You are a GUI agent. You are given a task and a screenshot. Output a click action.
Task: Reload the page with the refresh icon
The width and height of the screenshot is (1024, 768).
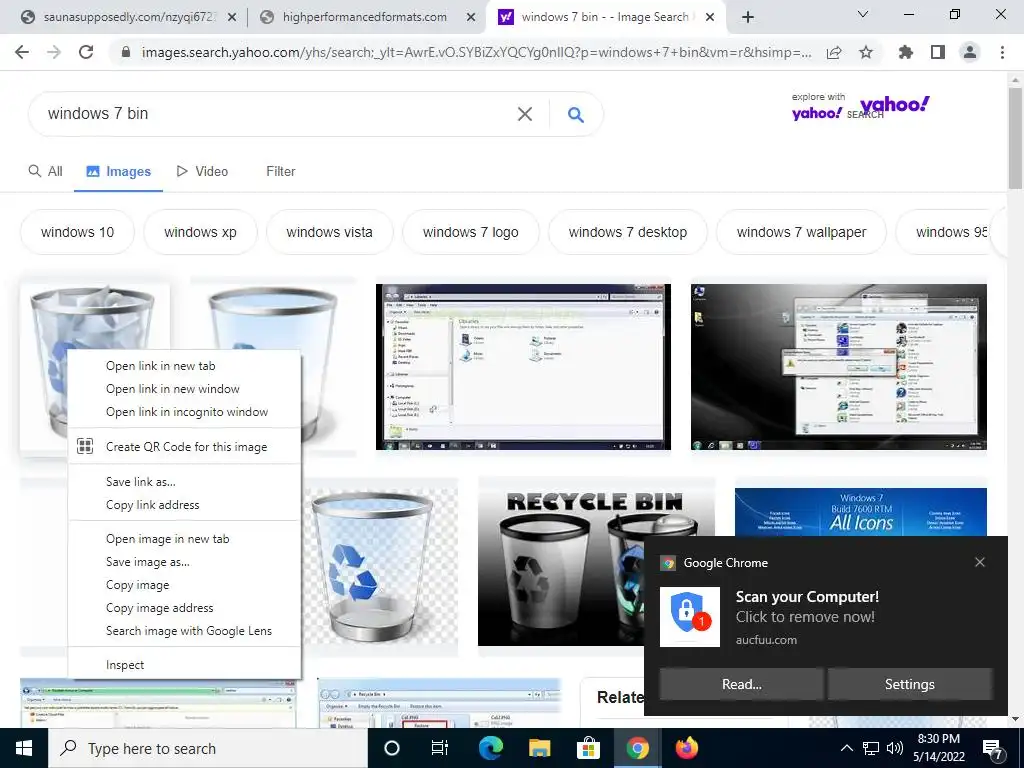pos(86,52)
